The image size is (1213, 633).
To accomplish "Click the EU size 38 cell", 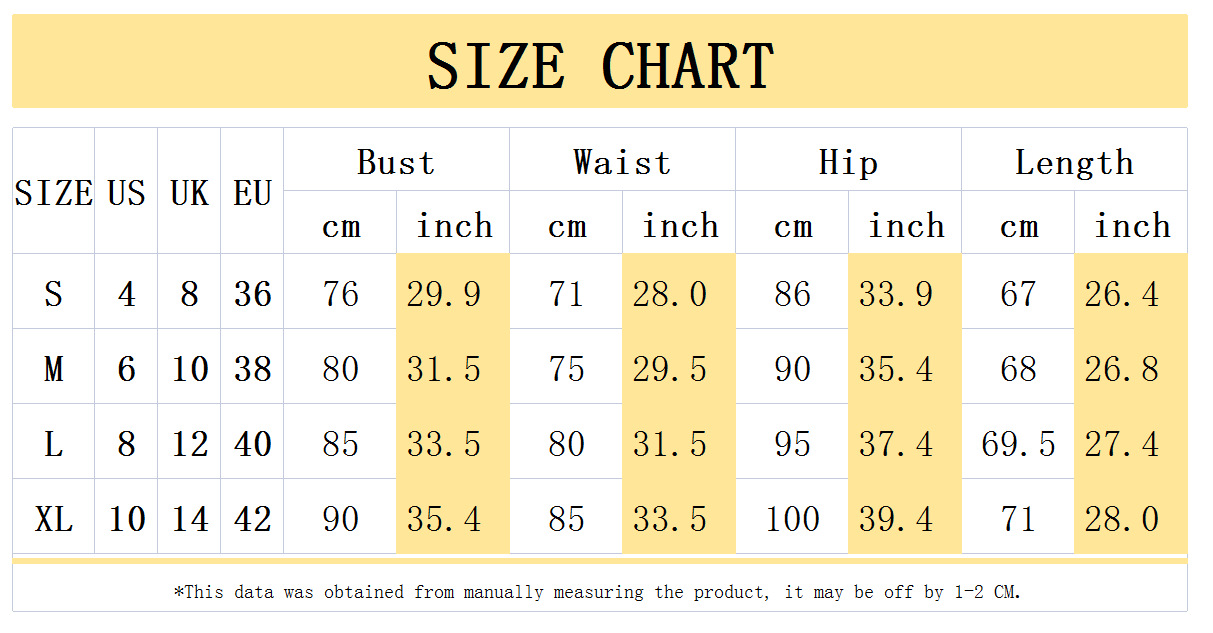I will pyautogui.click(x=252, y=369).
